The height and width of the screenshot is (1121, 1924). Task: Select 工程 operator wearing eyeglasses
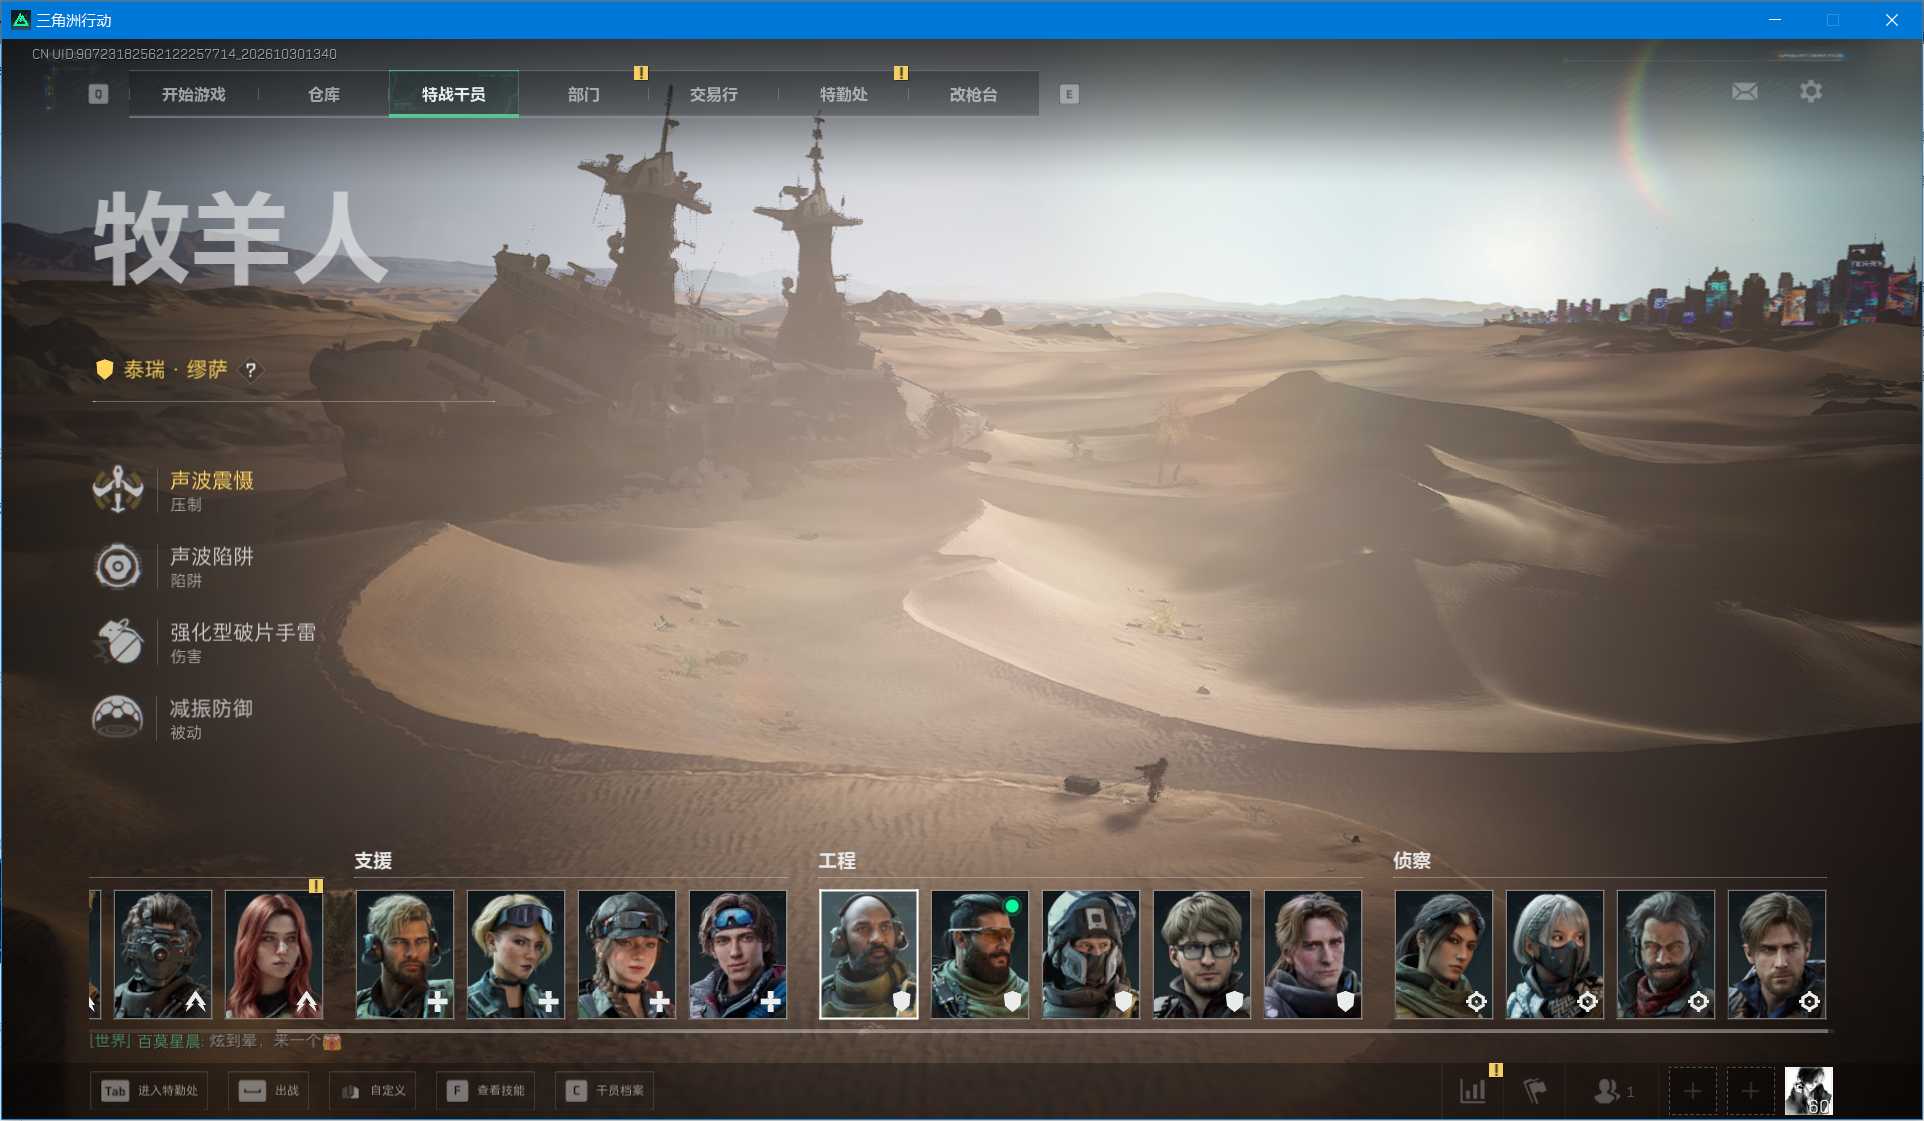click(1202, 955)
